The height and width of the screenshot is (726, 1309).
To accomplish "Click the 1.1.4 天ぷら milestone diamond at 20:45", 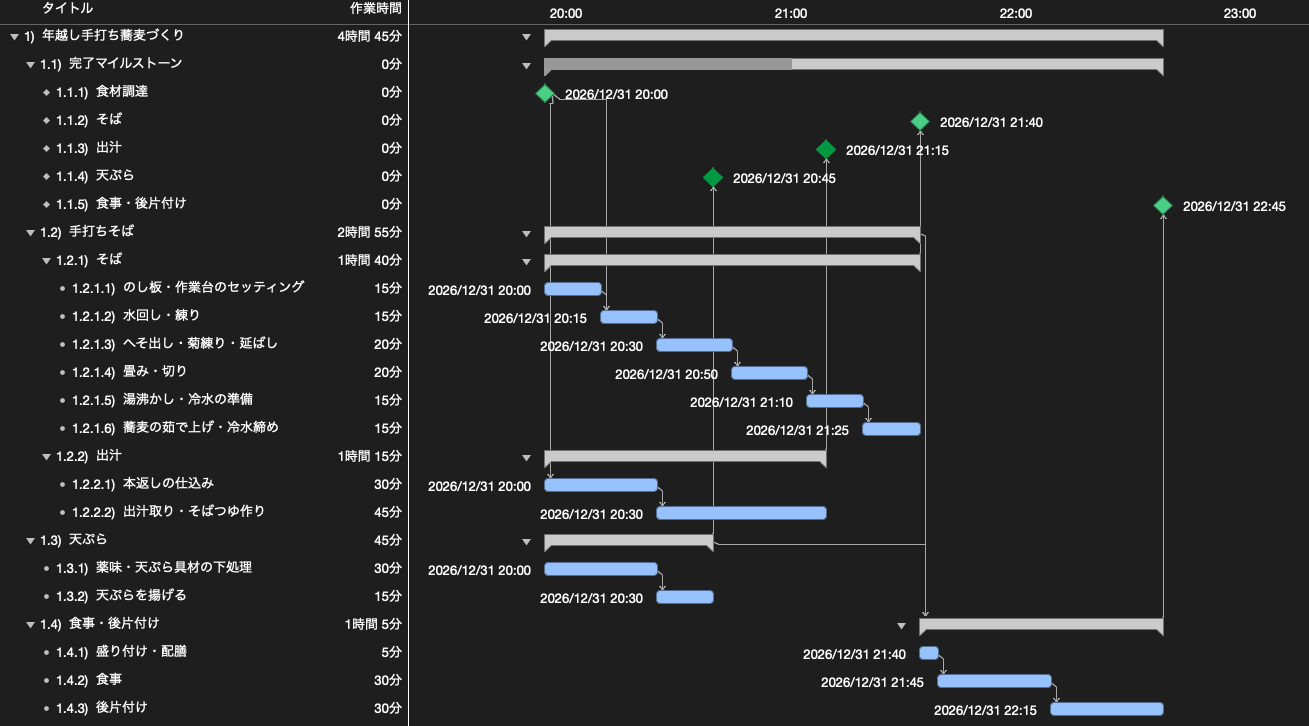I will pos(713,178).
